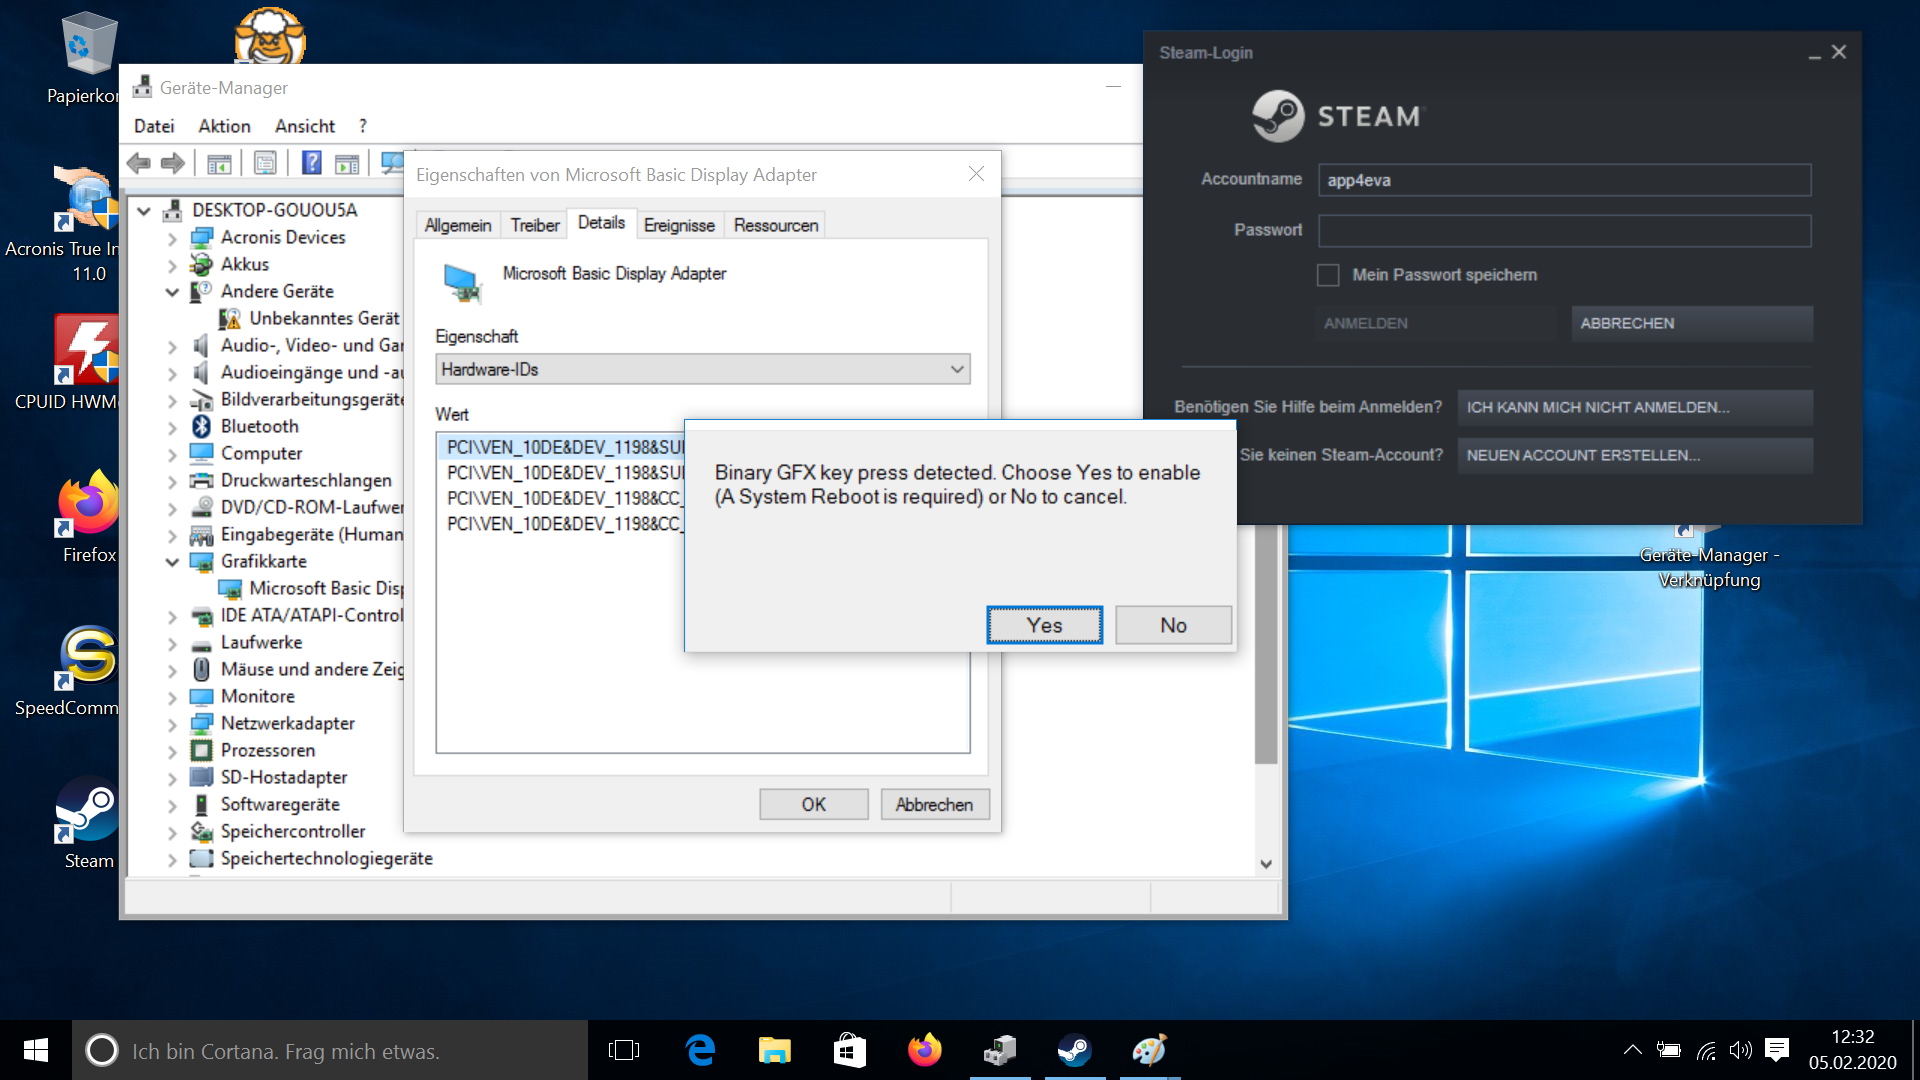Click the Geräte-Manager vertical scrollbar down arrow
Viewport: 1920px width, 1080px height.
click(1266, 864)
